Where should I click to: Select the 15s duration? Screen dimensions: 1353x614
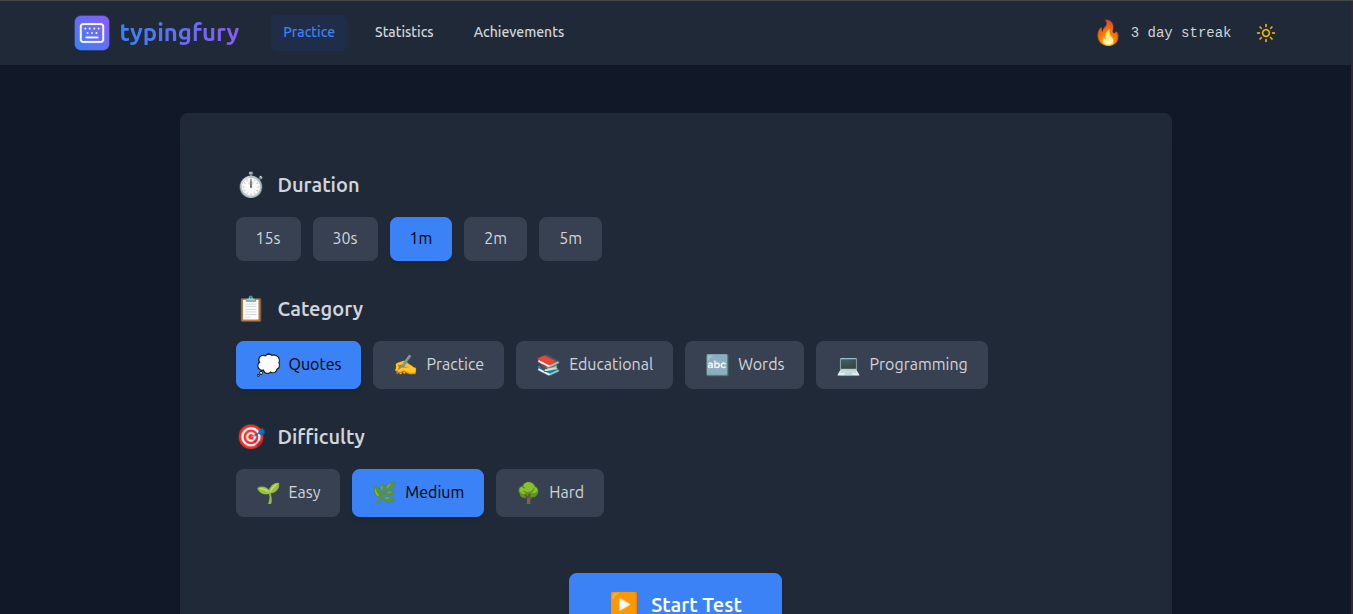coord(268,239)
